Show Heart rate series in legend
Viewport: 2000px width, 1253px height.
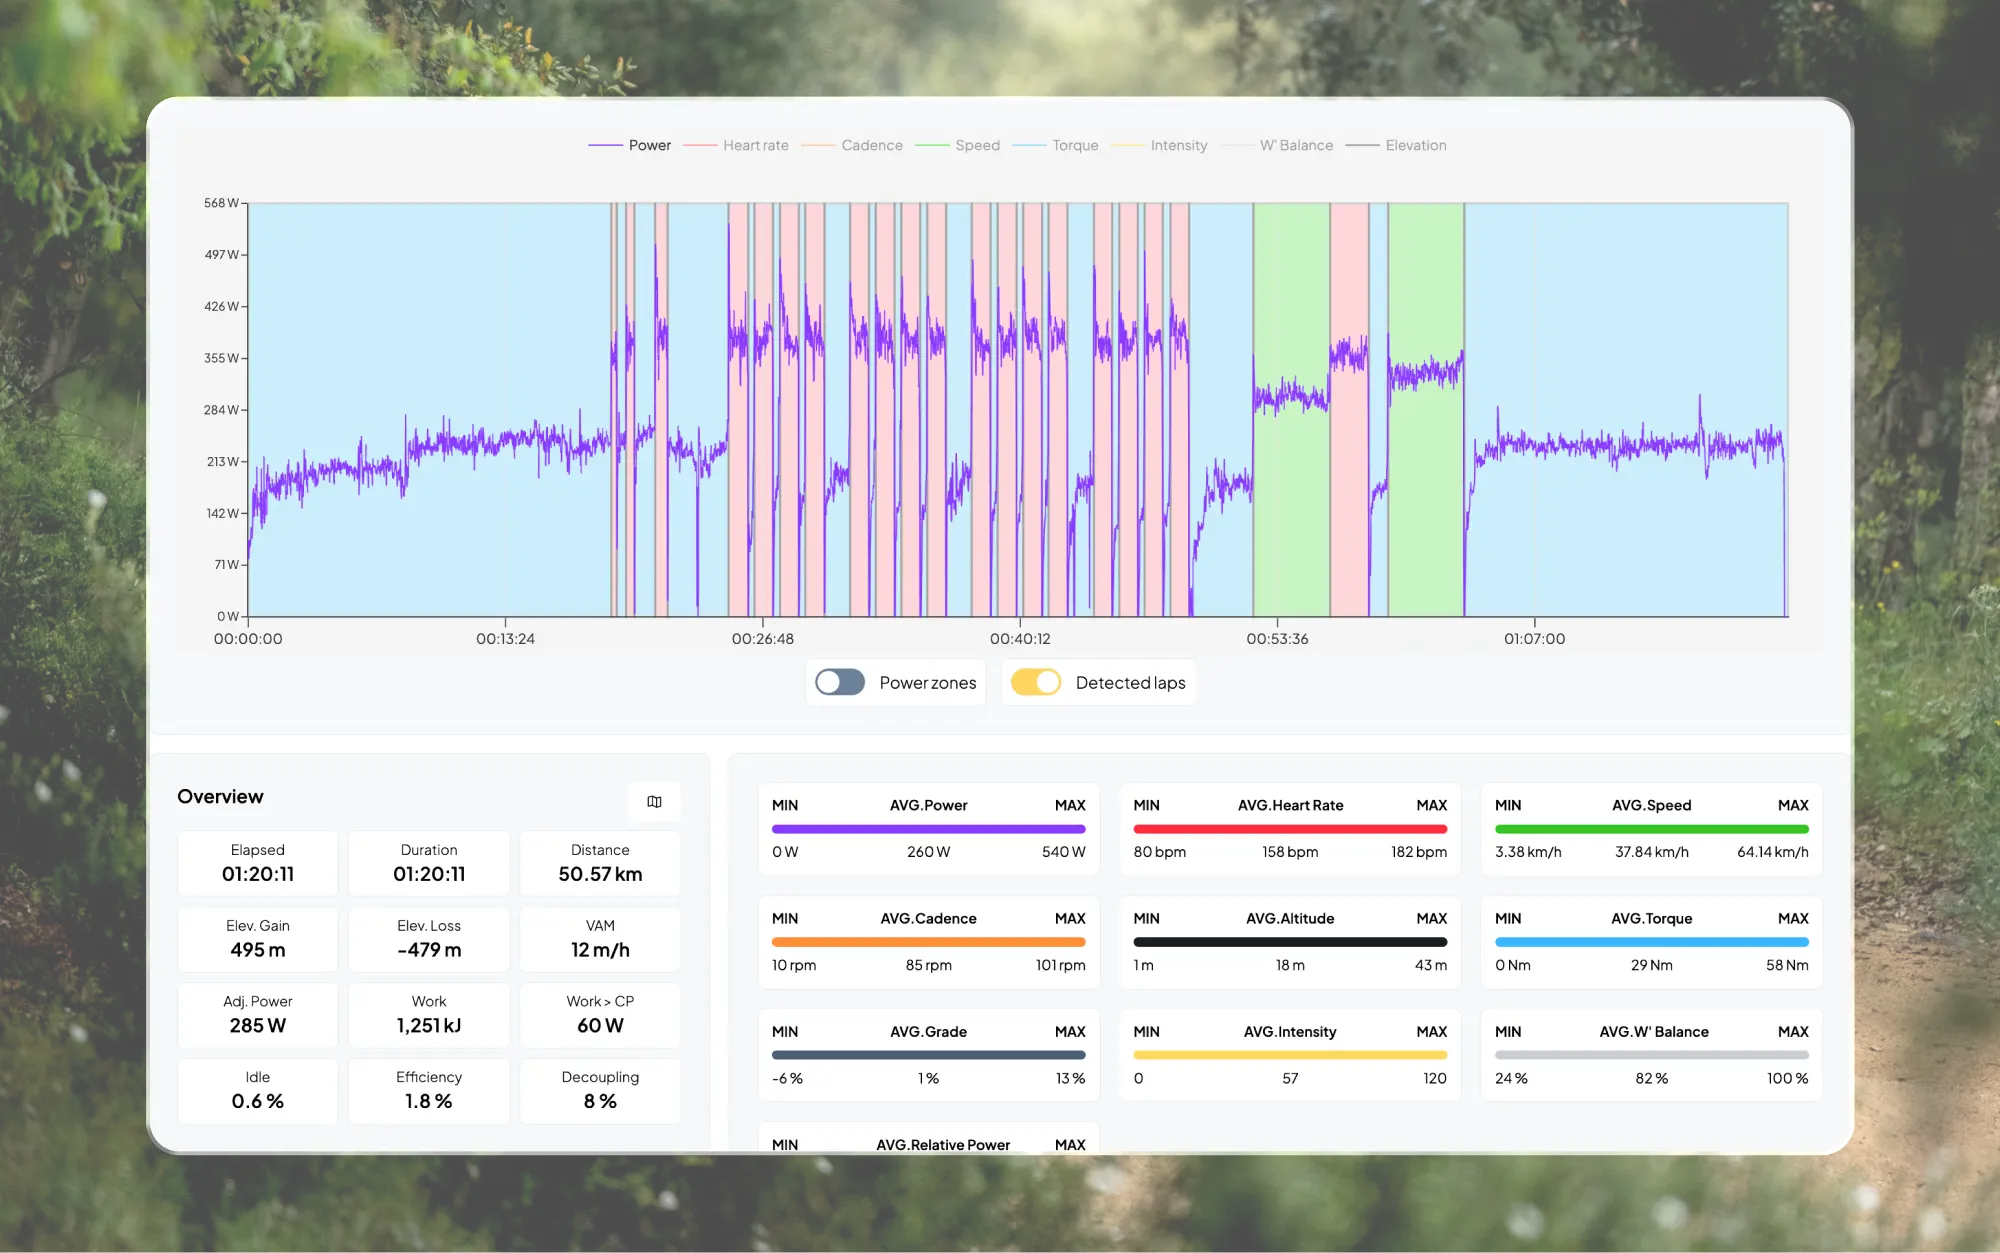pyautogui.click(x=755, y=146)
